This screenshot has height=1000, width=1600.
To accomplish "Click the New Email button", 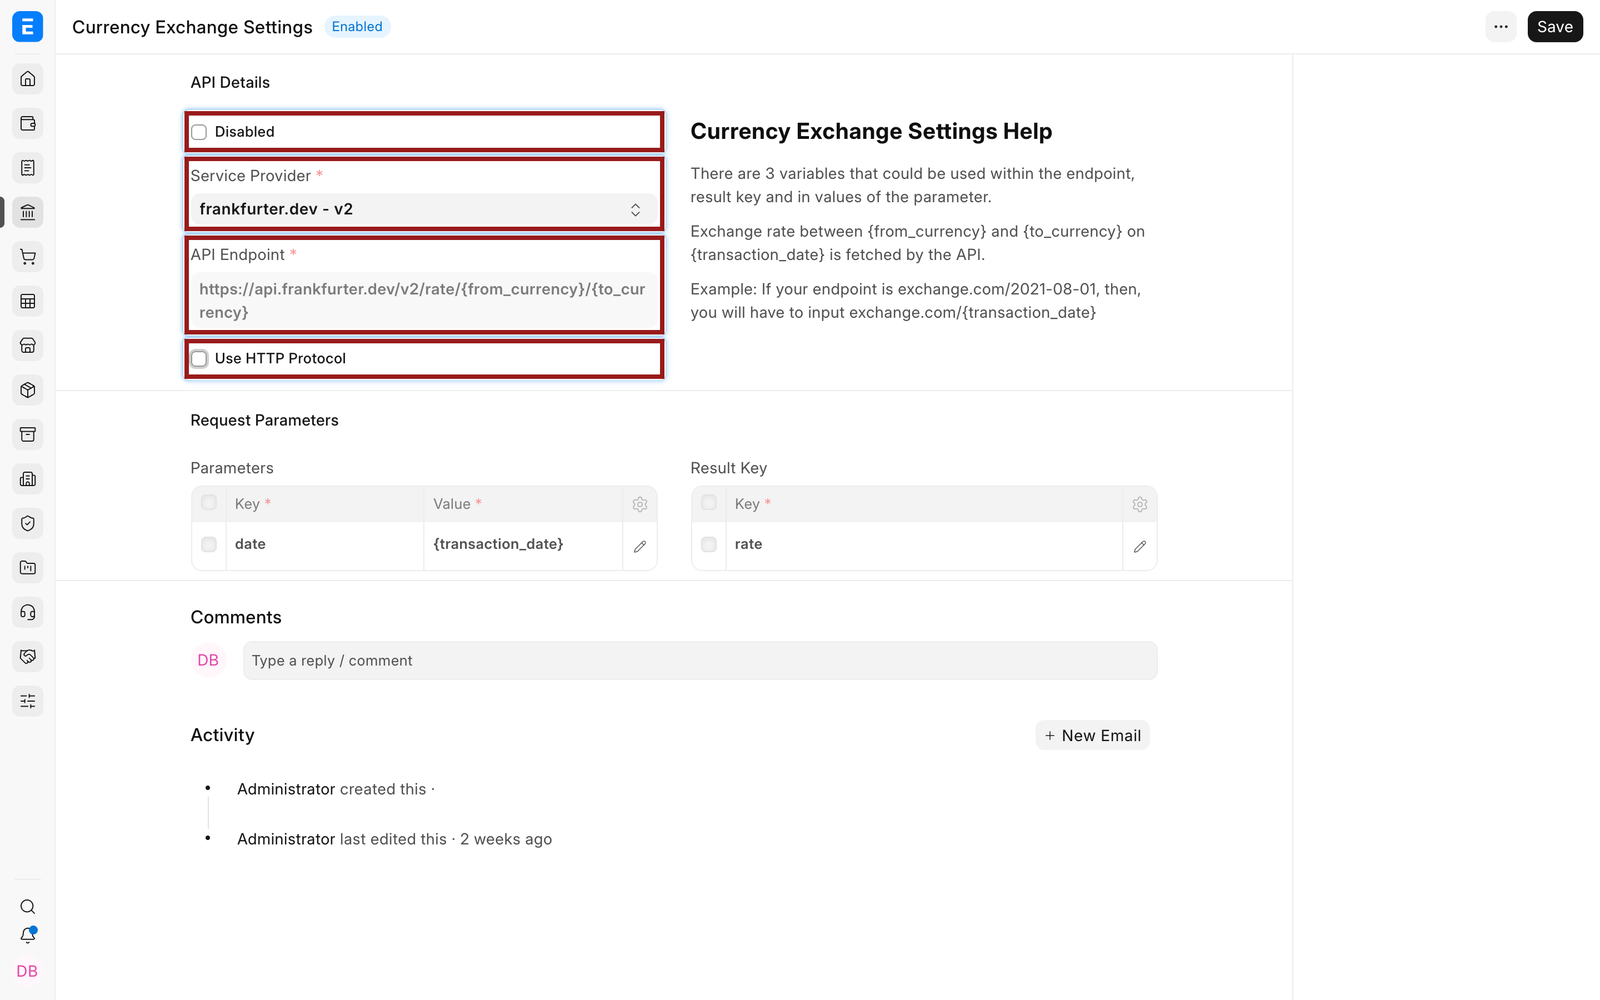I will coord(1092,736).
